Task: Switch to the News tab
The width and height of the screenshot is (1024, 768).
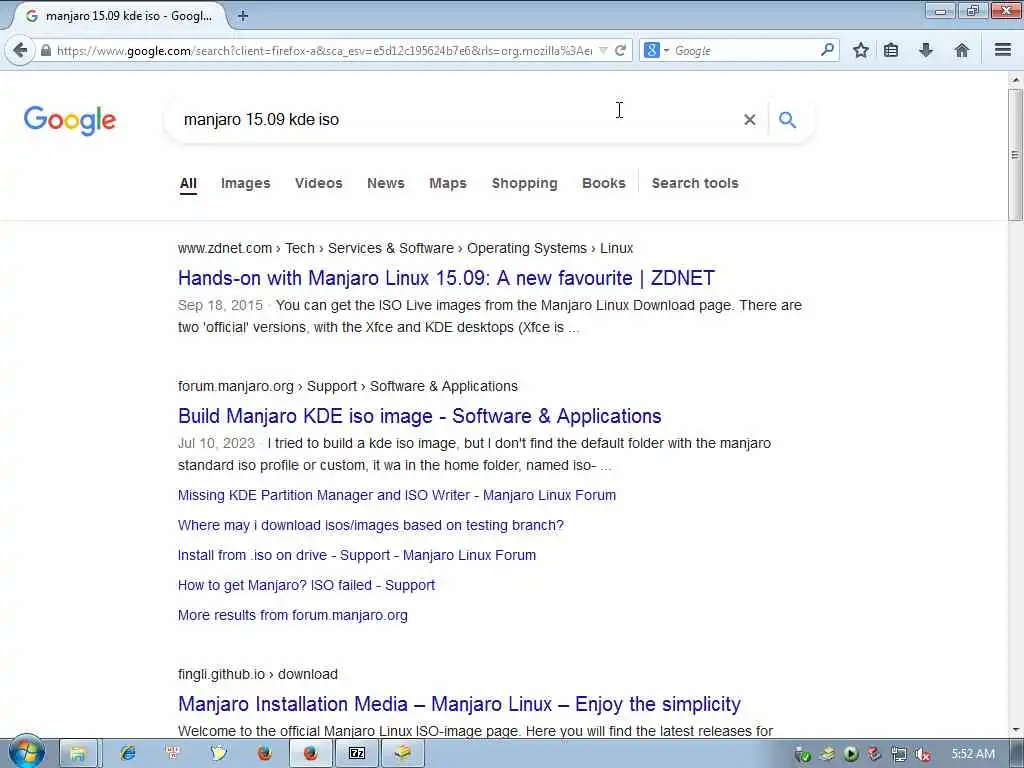Action: coord(386,184)
